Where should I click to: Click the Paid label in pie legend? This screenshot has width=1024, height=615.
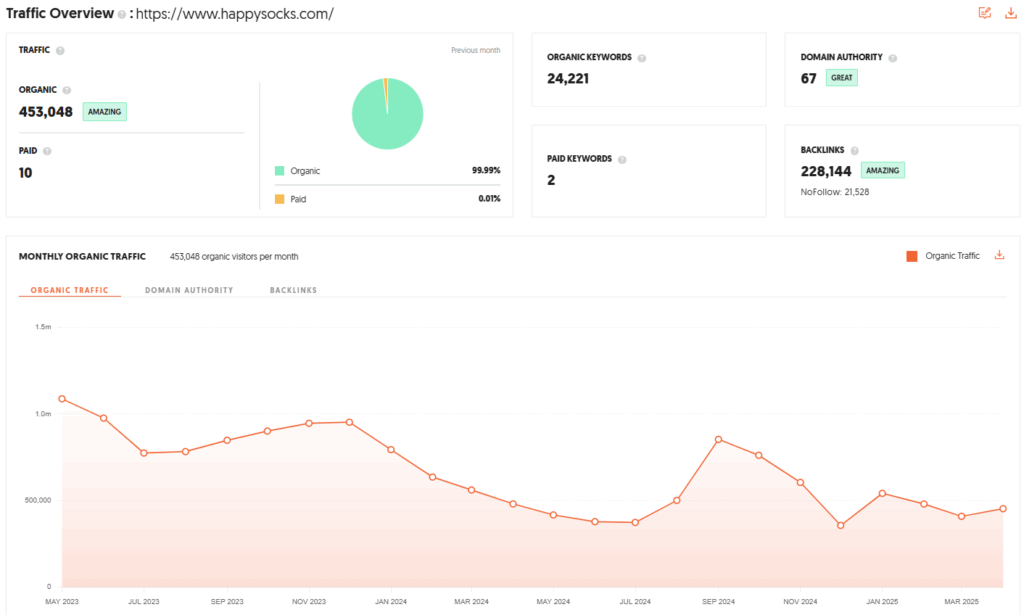tap(298, 199)
